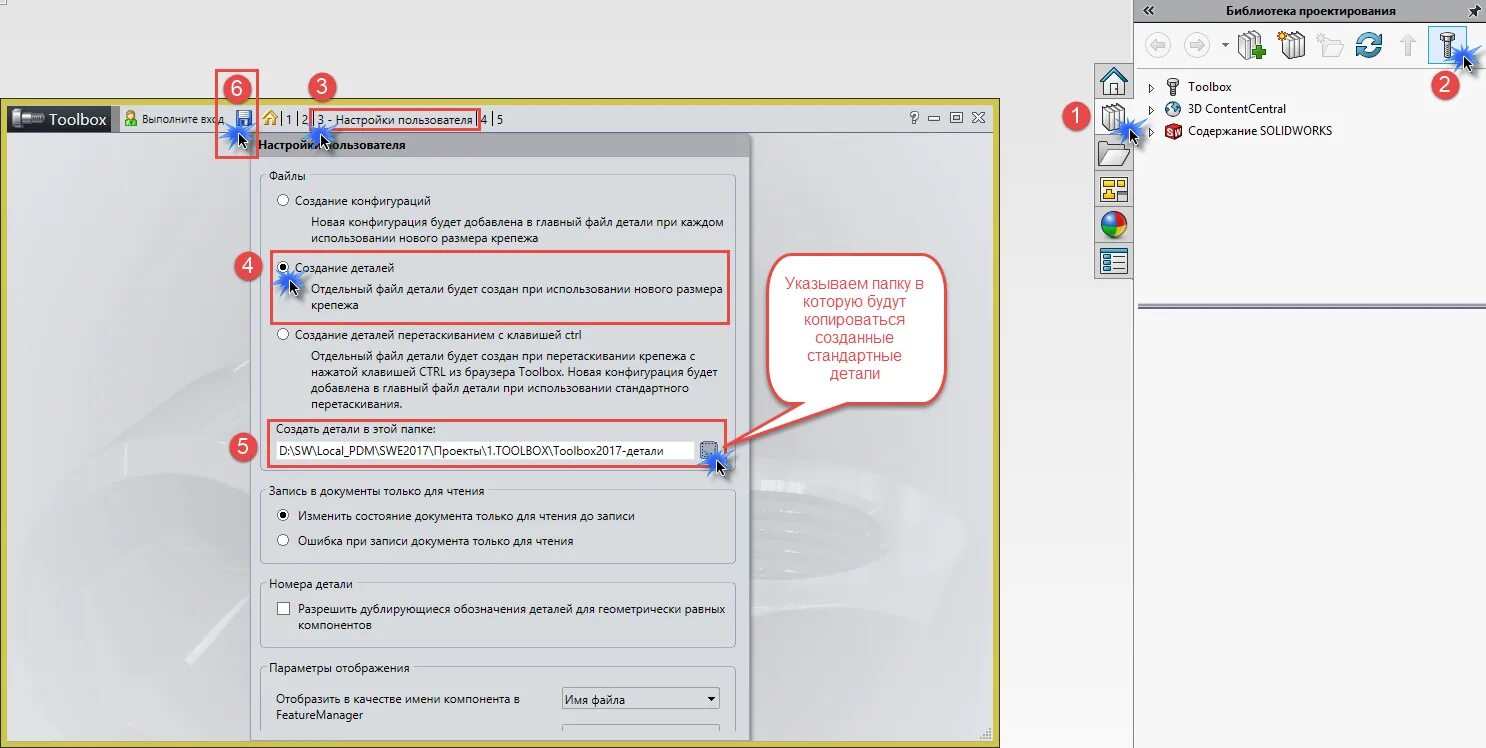This screenshot has width=1486, height=748.
Task: Open the 3 - Настройки пользователя tab
Action: [395, 120]
